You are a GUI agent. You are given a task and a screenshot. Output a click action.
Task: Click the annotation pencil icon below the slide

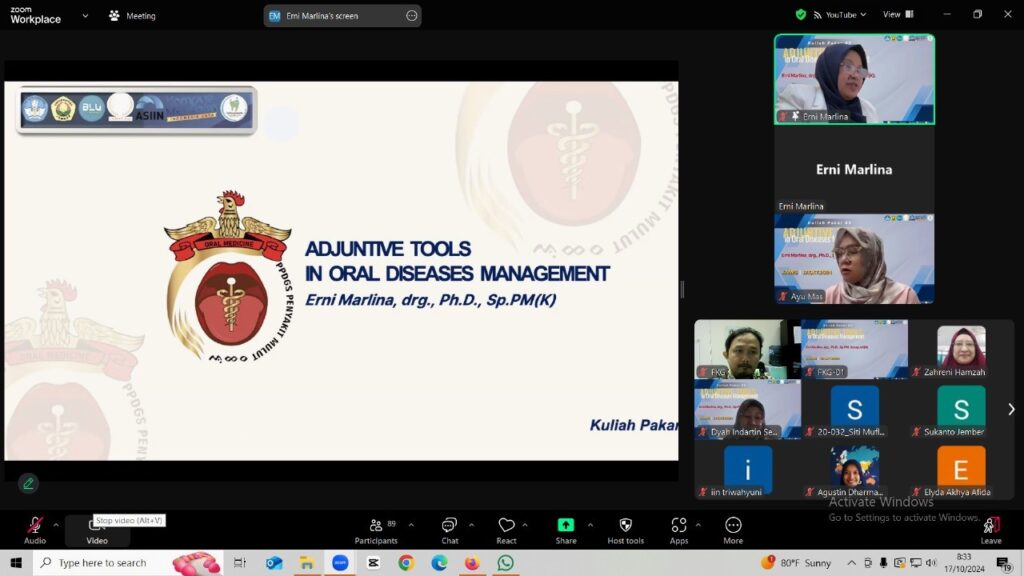[28, 484]
